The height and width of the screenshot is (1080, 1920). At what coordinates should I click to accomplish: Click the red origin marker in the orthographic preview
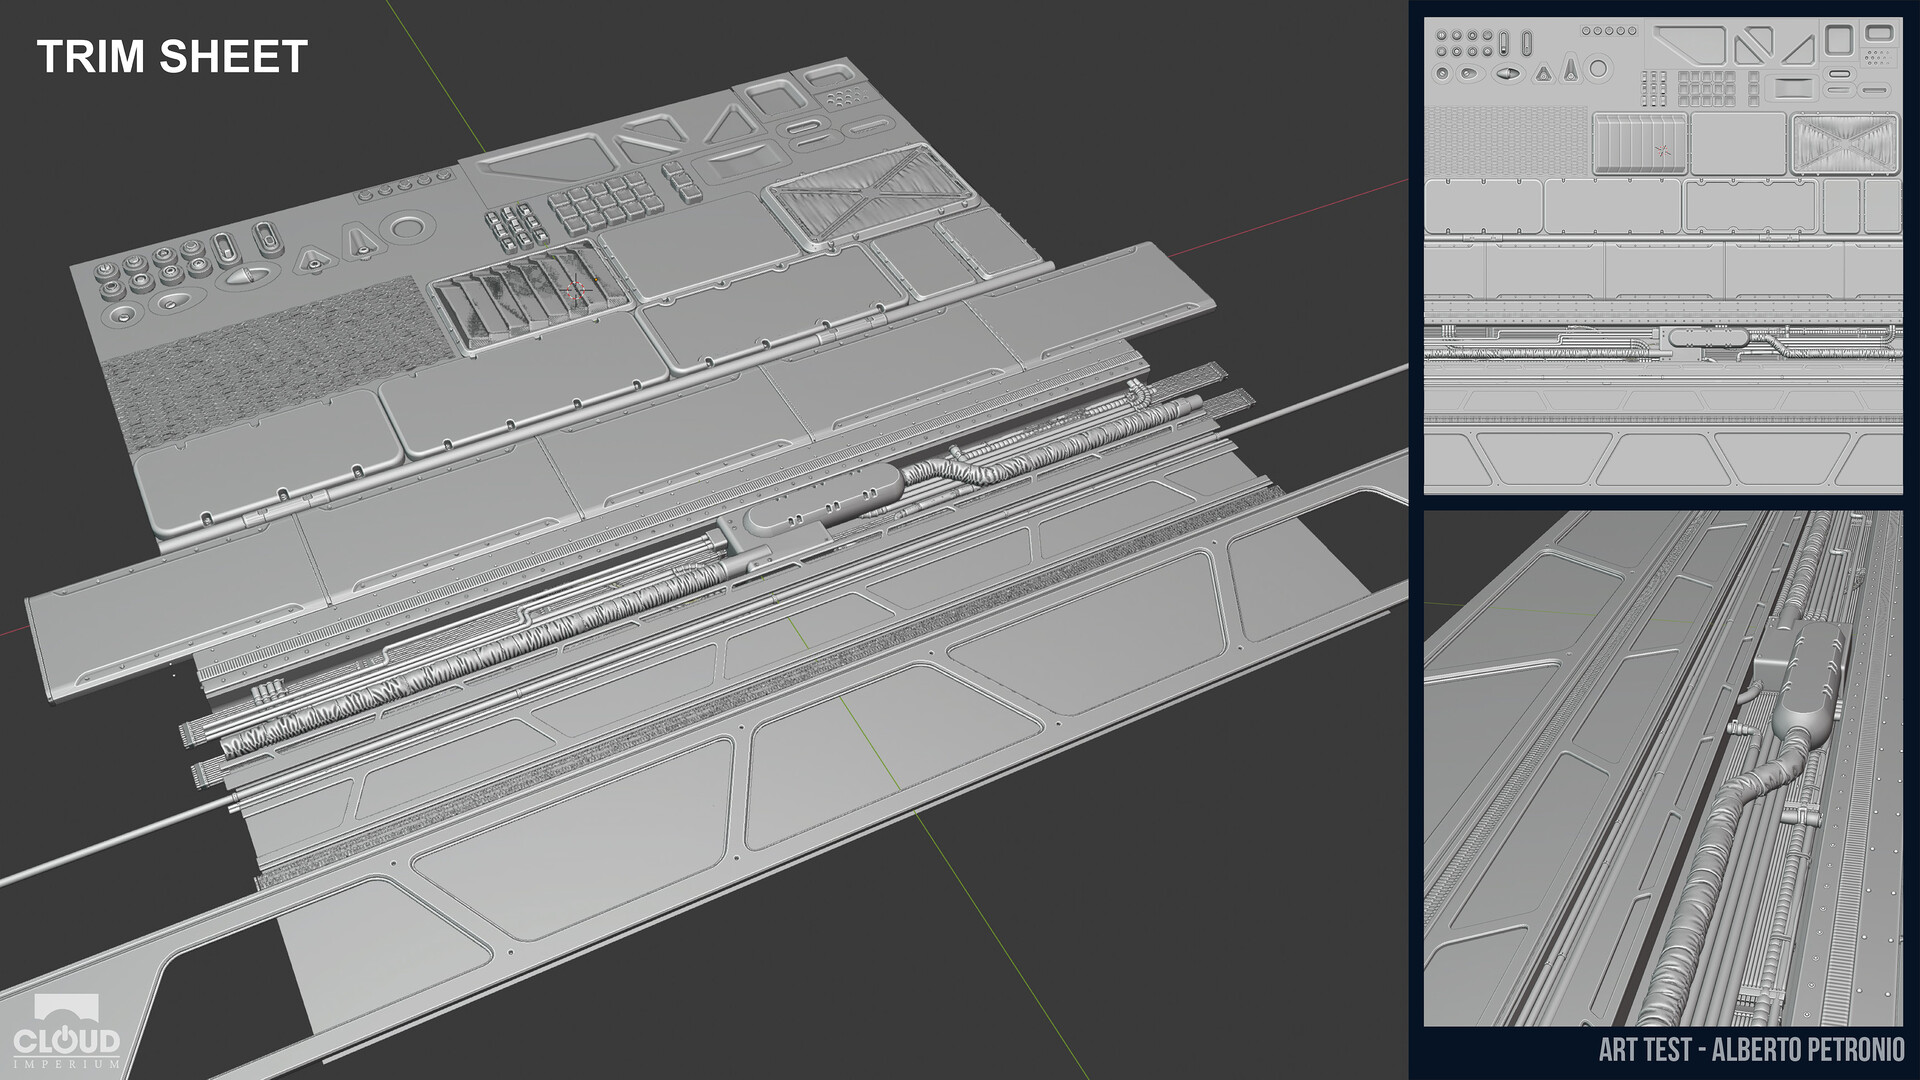point(1663,151)
